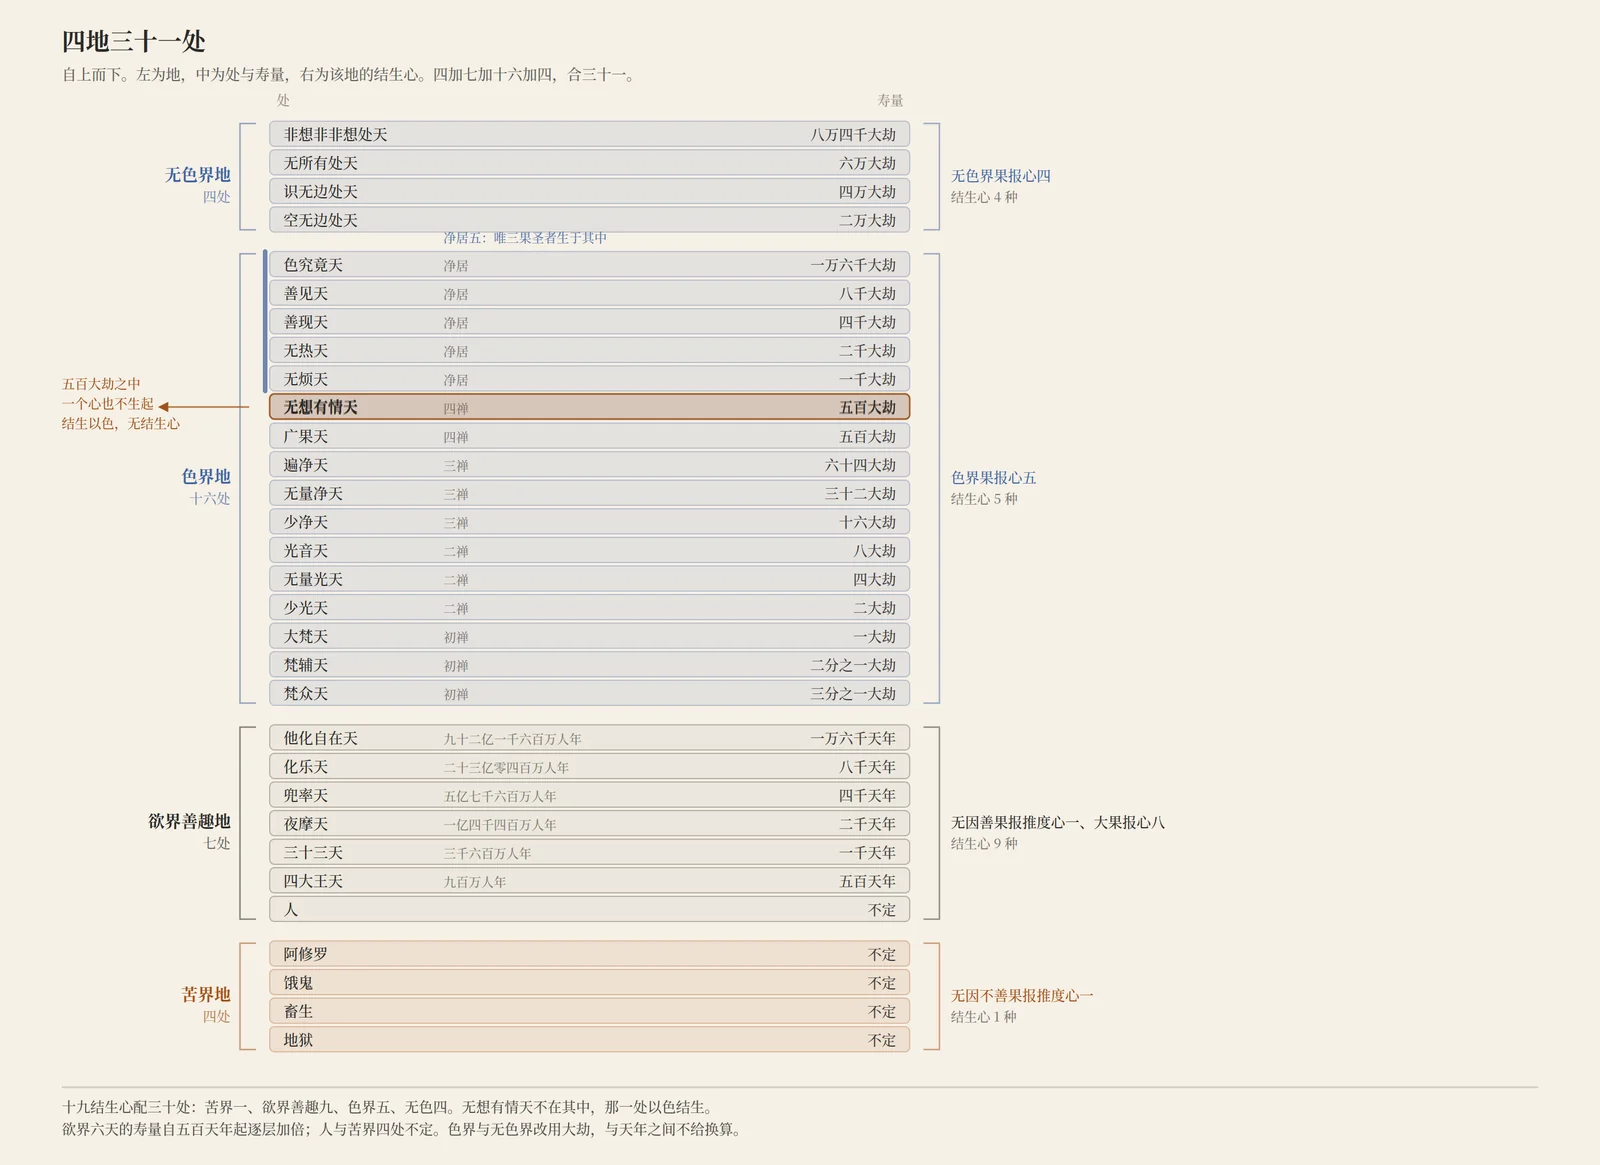Select the 兜率天 row

[x=589, y=795]
